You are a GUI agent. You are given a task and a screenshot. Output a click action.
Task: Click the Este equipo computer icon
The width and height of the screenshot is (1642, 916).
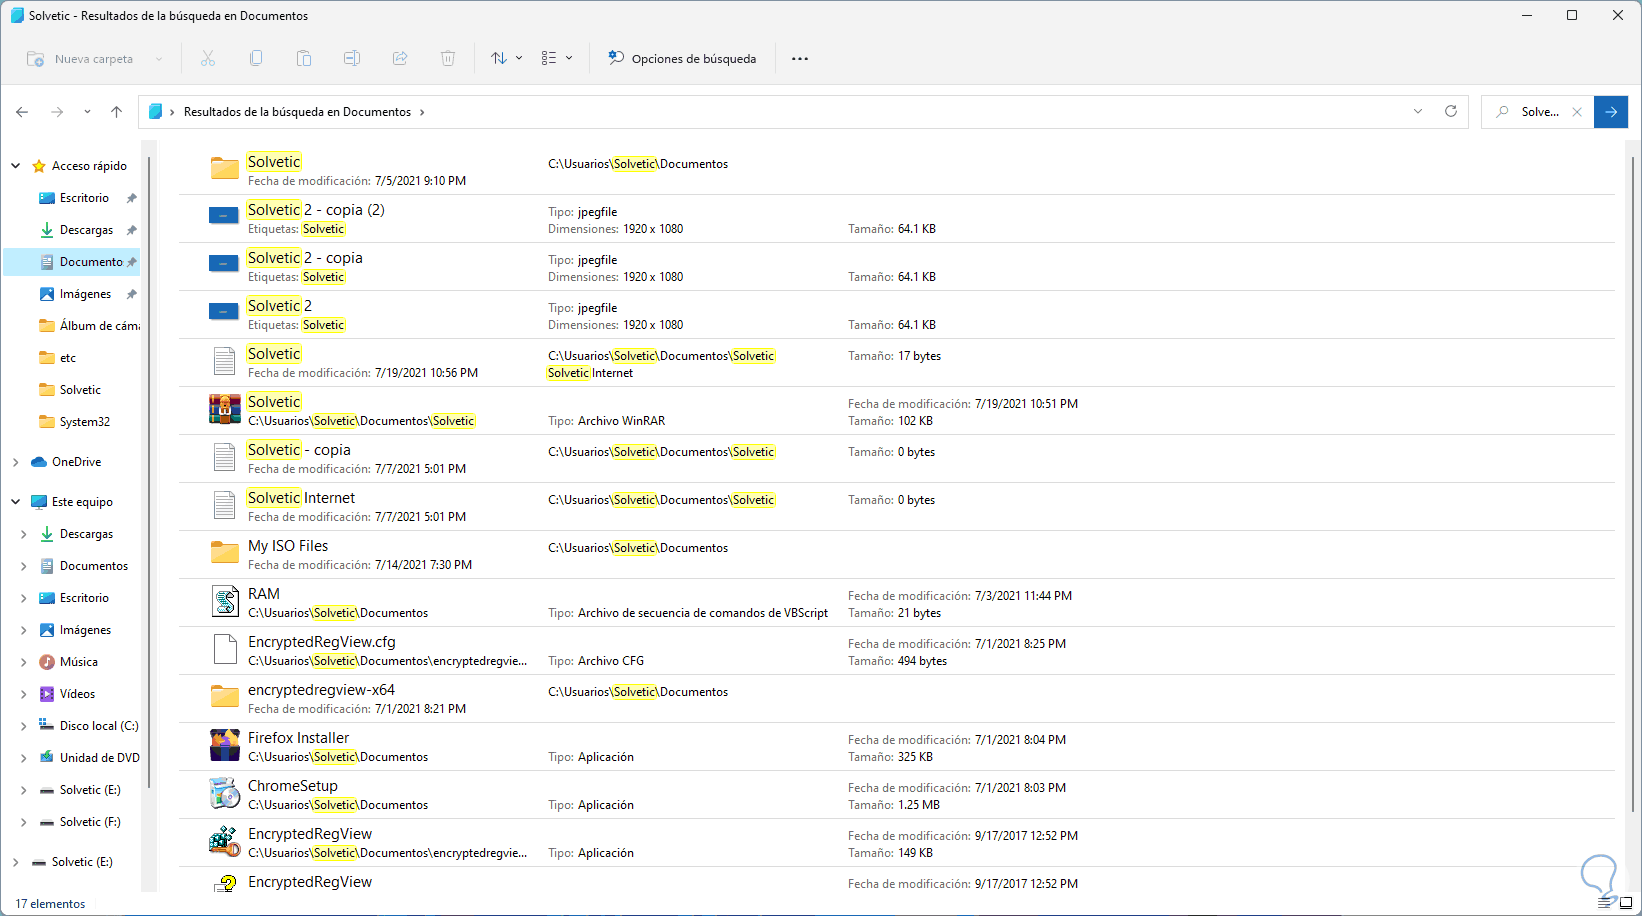click(39, 502)
